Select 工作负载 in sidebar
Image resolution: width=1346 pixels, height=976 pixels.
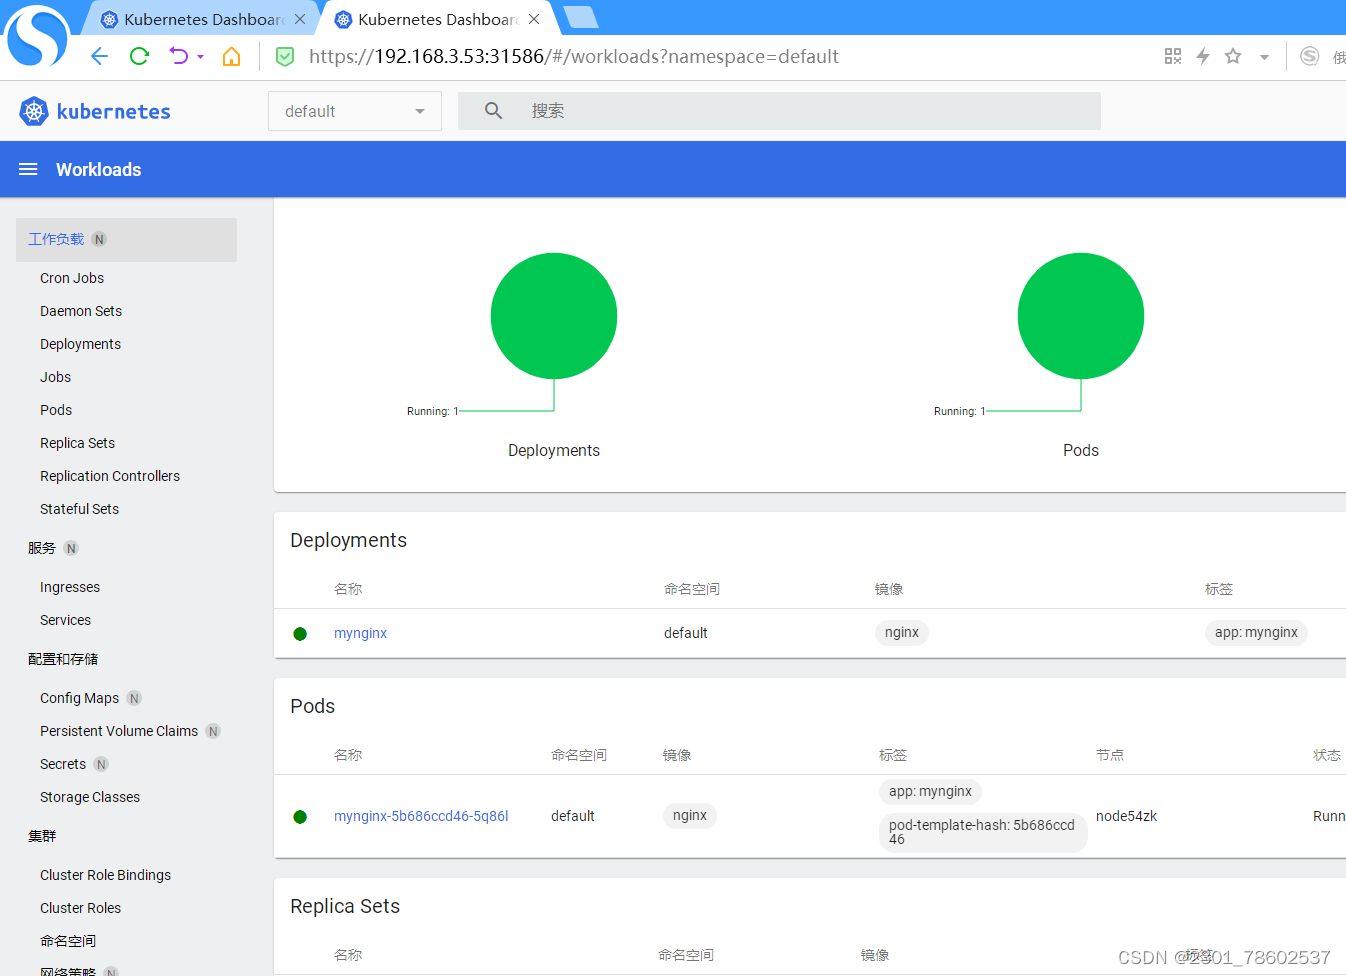click(x=126, y=240)
